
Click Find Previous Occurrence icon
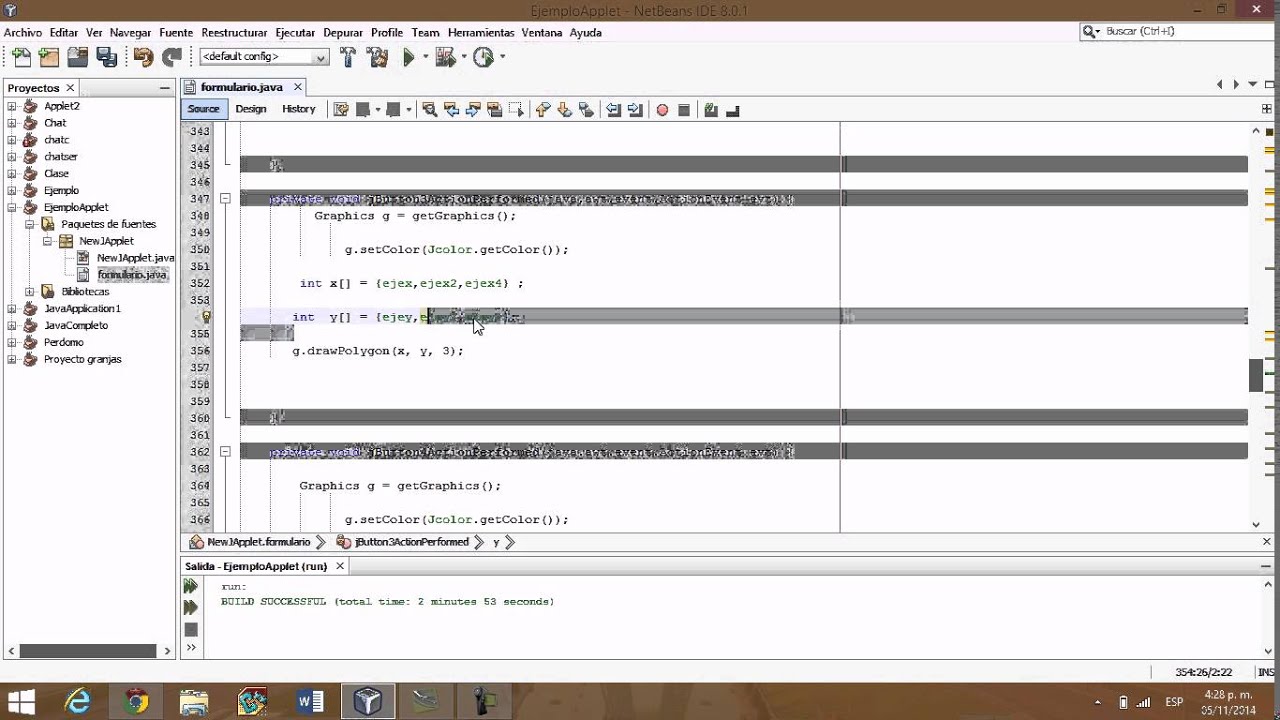tap(451, 109)
